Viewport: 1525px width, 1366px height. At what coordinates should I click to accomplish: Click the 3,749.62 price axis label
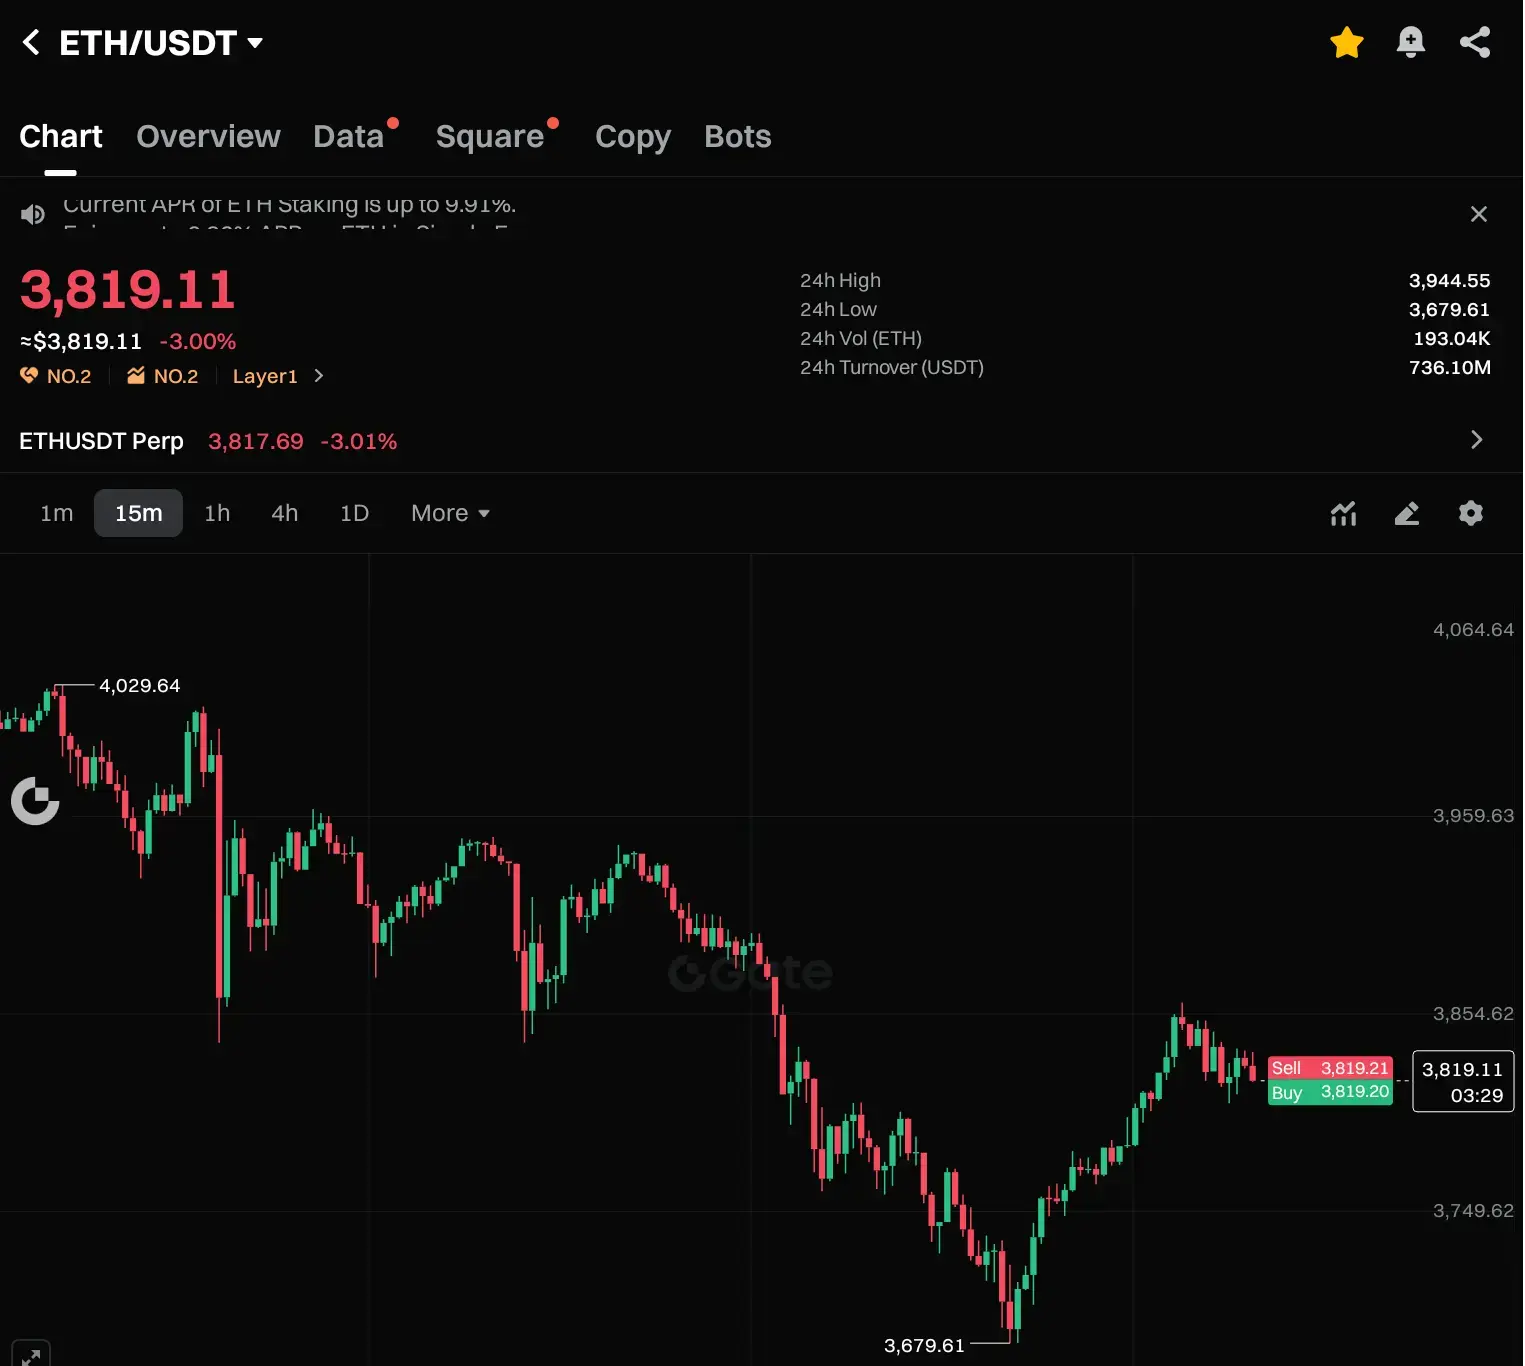(x=1473, y=1211)
